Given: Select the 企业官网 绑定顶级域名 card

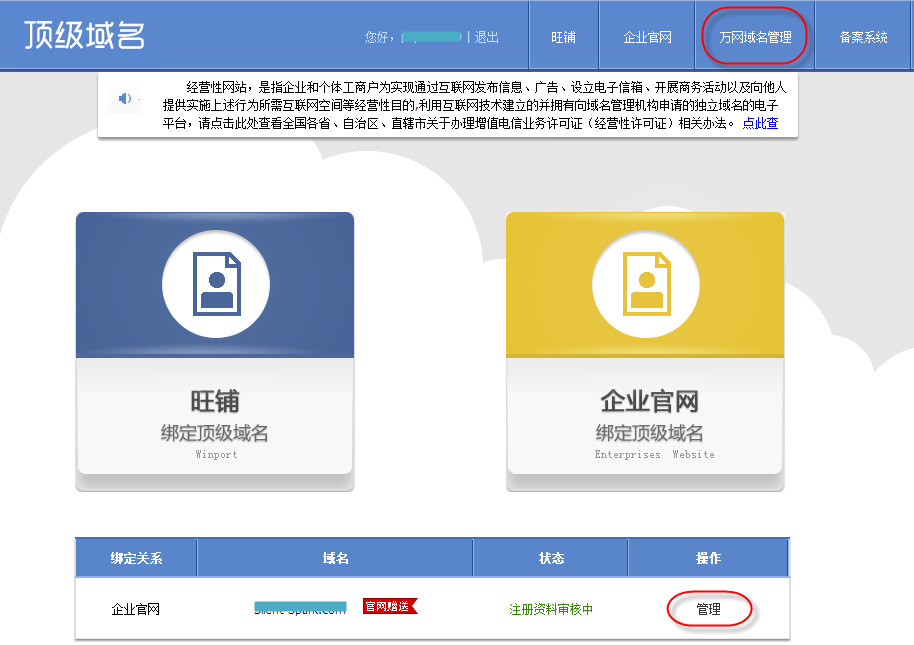Looking at the screenshot, I should coord(645,351).
